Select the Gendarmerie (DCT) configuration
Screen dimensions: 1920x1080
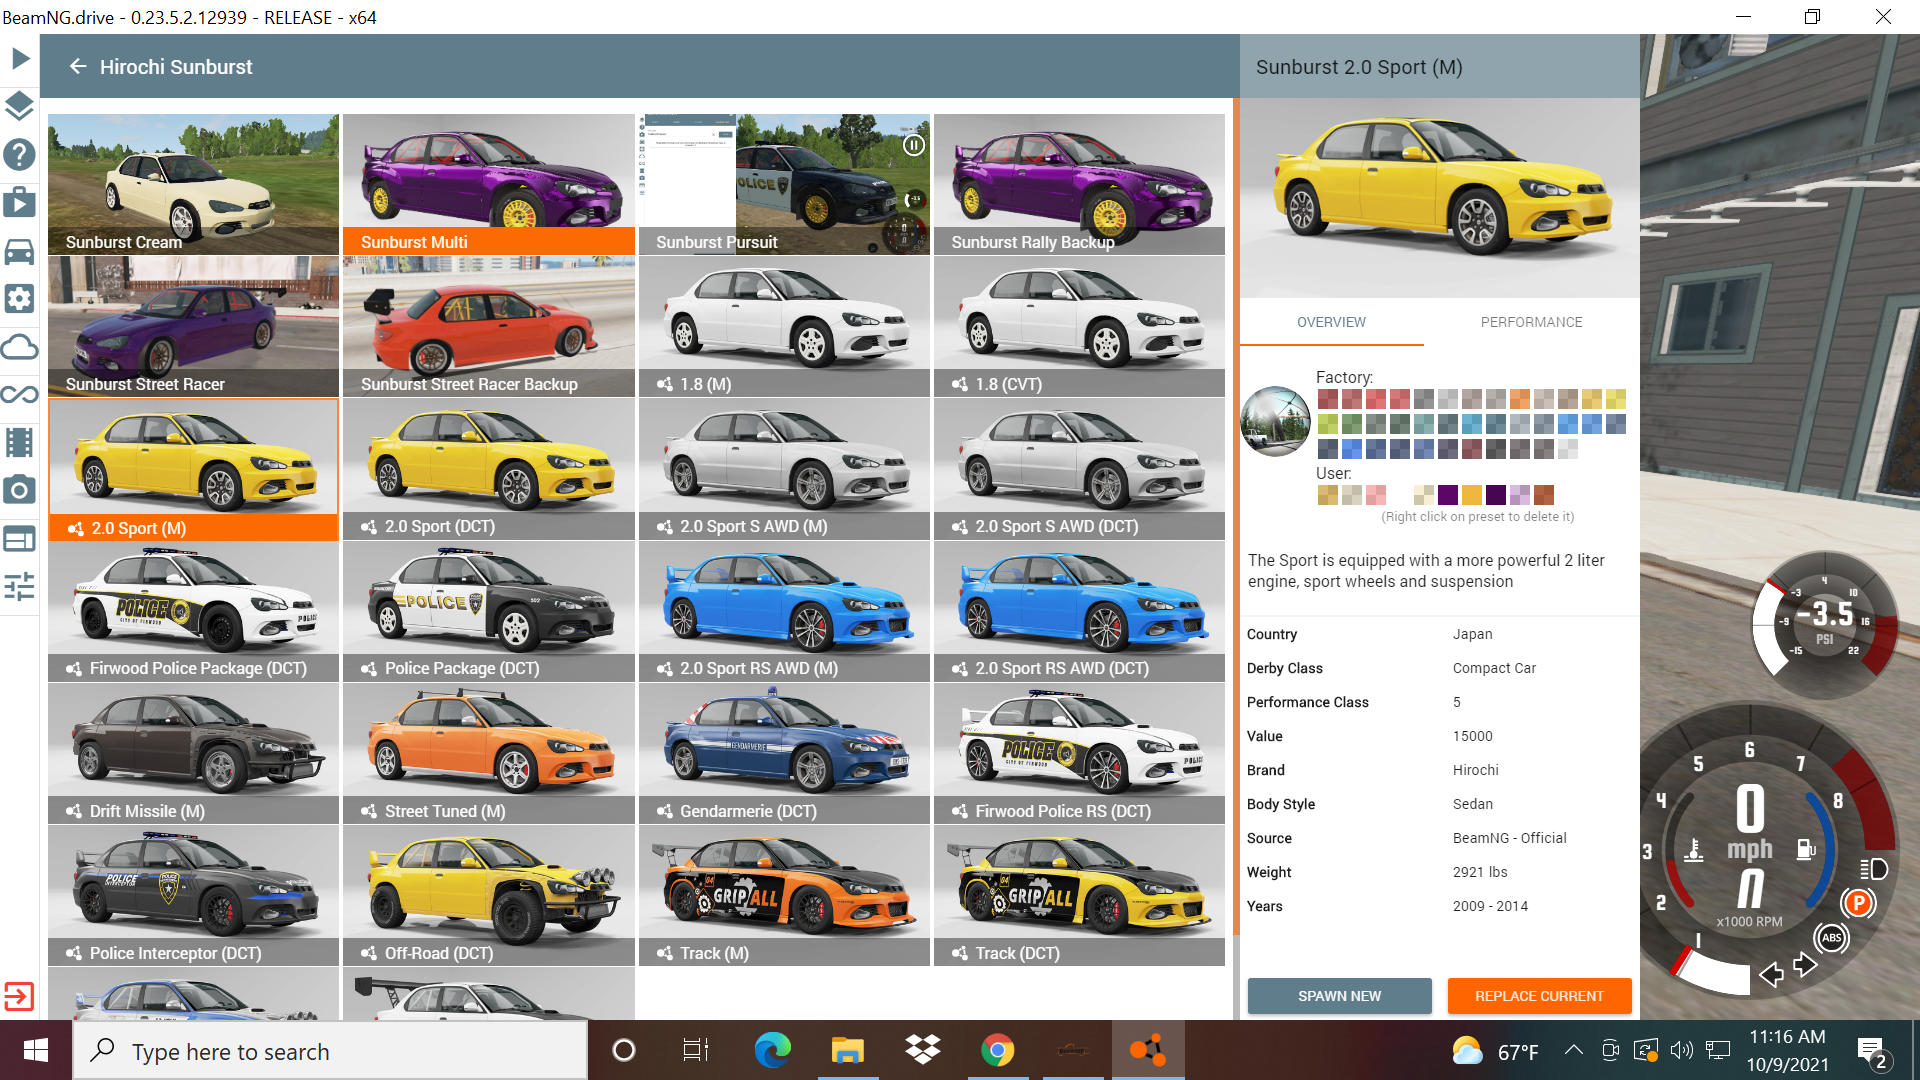pos(784,753)
